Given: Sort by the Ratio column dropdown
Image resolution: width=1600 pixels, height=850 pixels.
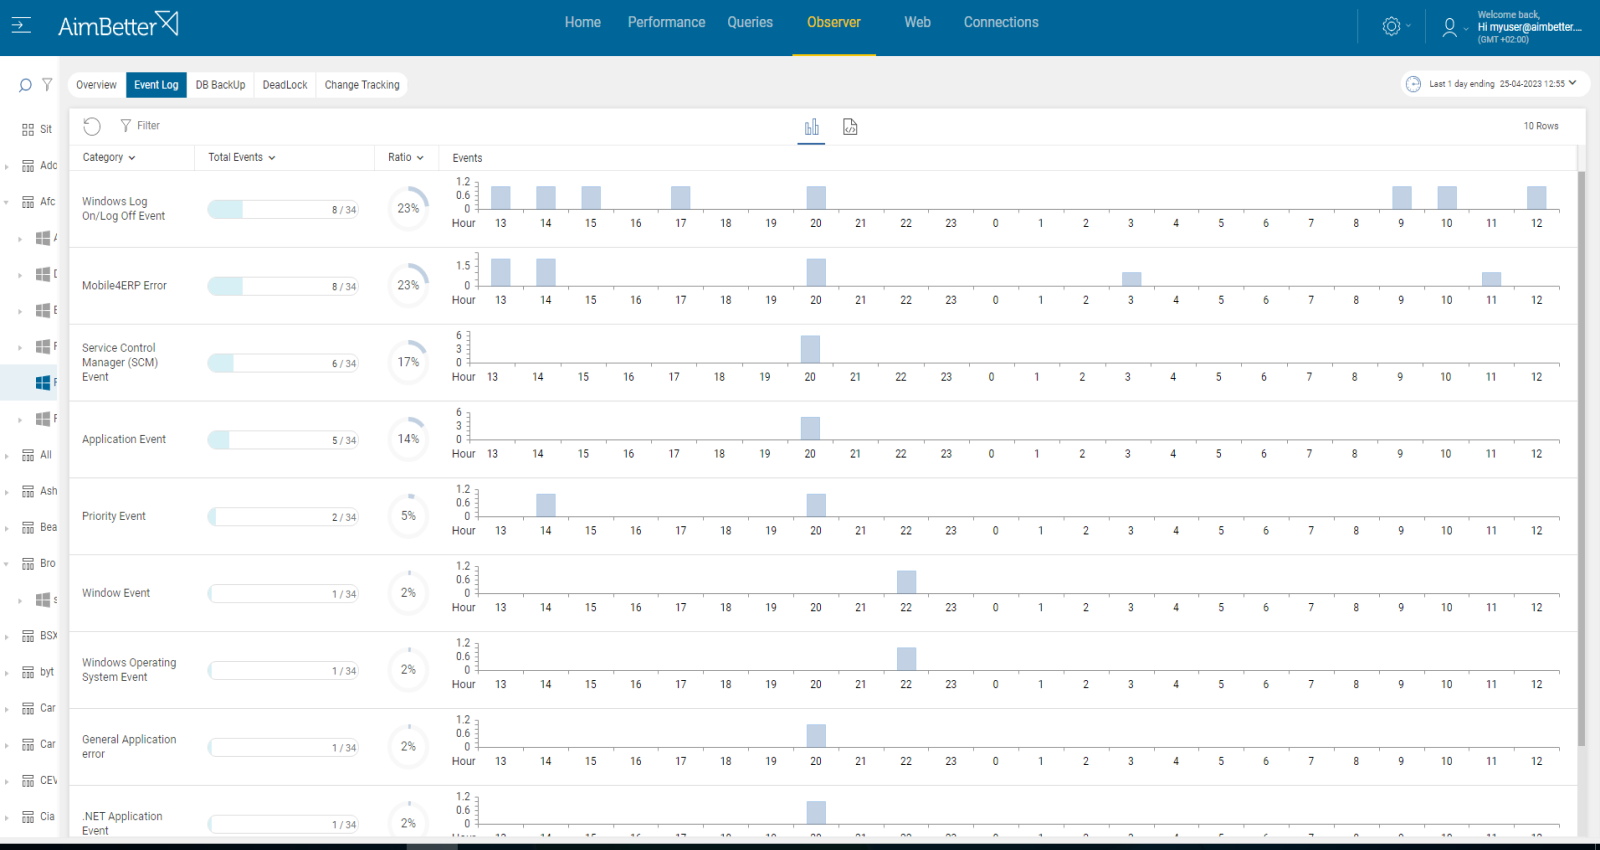Looking at the screenshot, I should [406, 157].
